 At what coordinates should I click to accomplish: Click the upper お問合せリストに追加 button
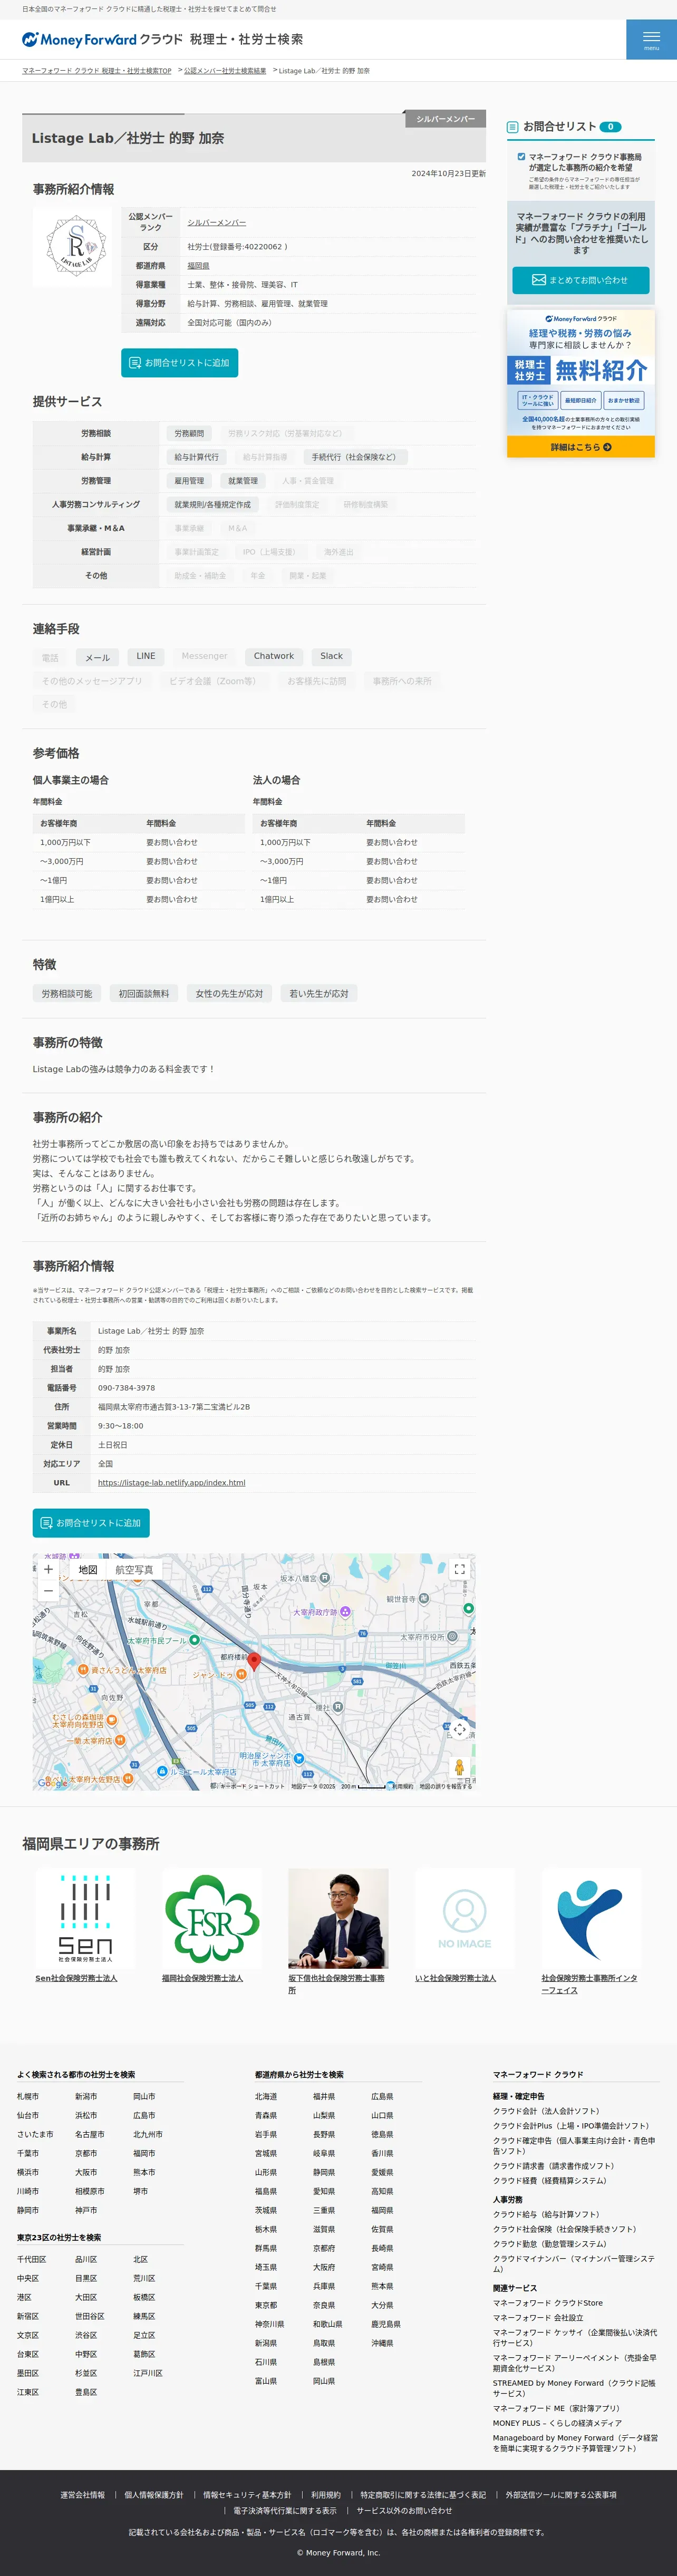click(x=179, y=363)
